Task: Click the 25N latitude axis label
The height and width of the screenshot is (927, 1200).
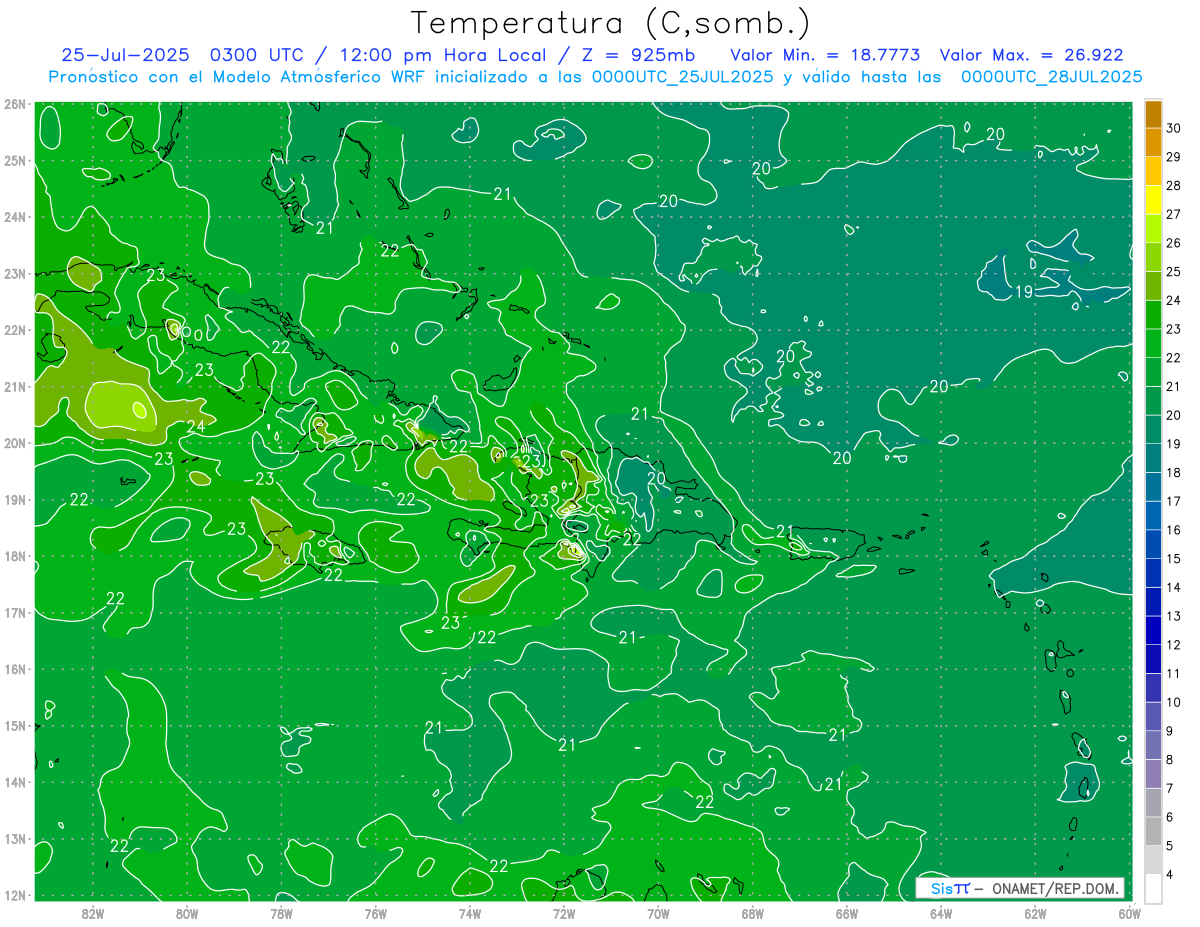Action: 15,160
